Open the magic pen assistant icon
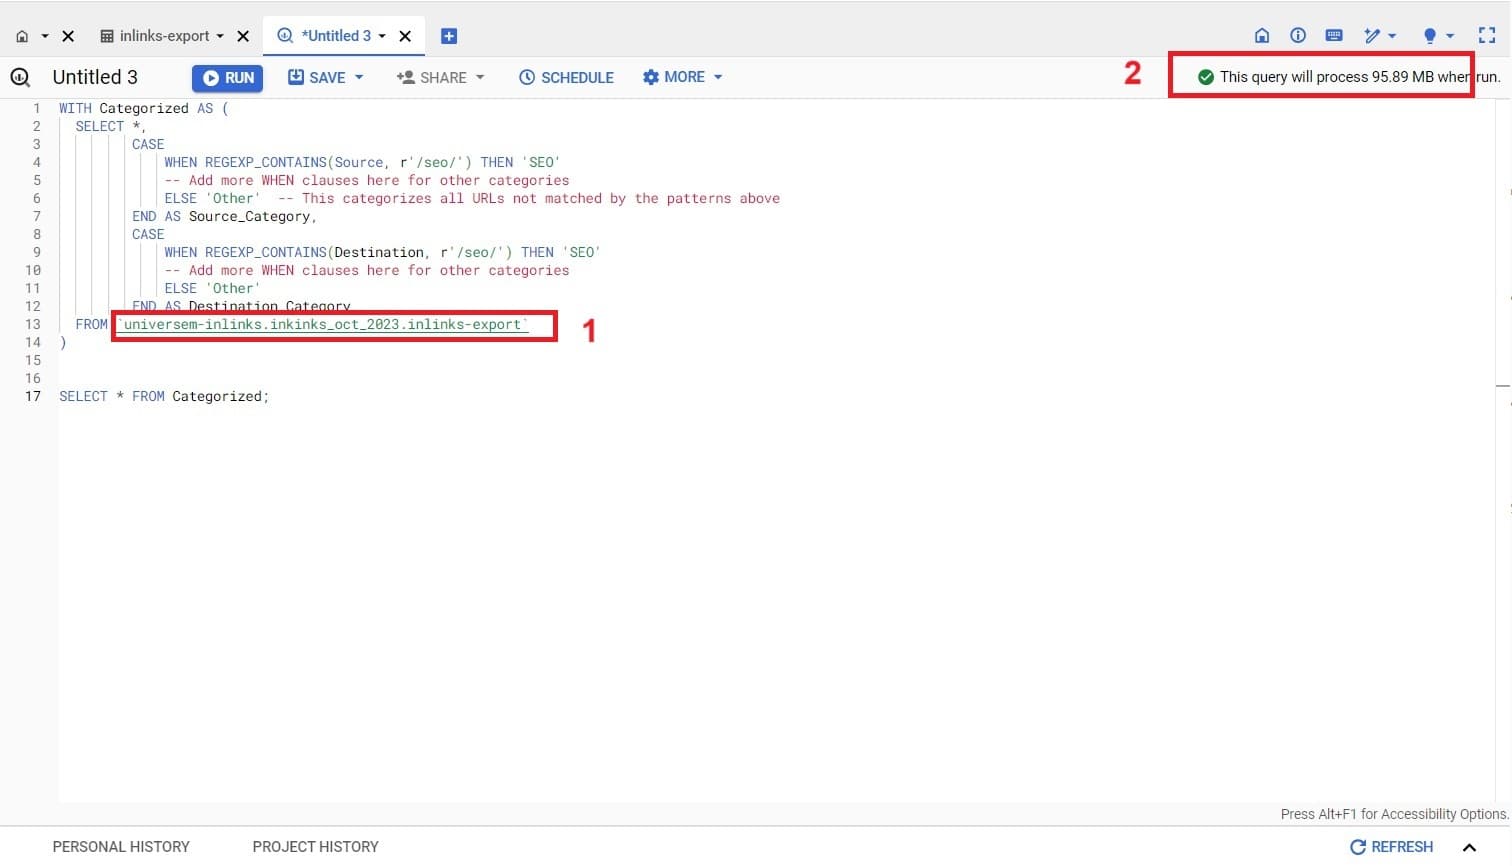The height and width of the screenshot is (866, 1512). click(x=1374, y=36)
